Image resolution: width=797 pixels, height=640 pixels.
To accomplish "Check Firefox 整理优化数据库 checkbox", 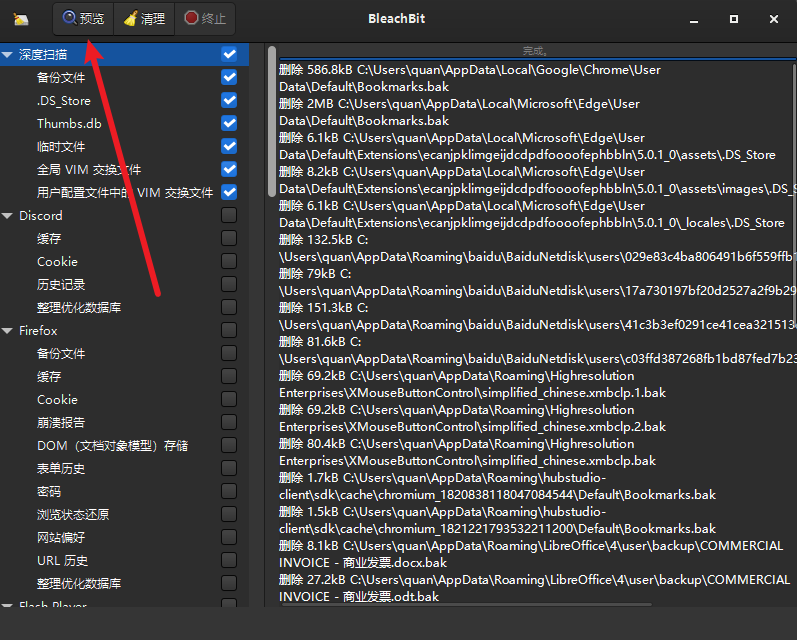I will pos(229,583).
